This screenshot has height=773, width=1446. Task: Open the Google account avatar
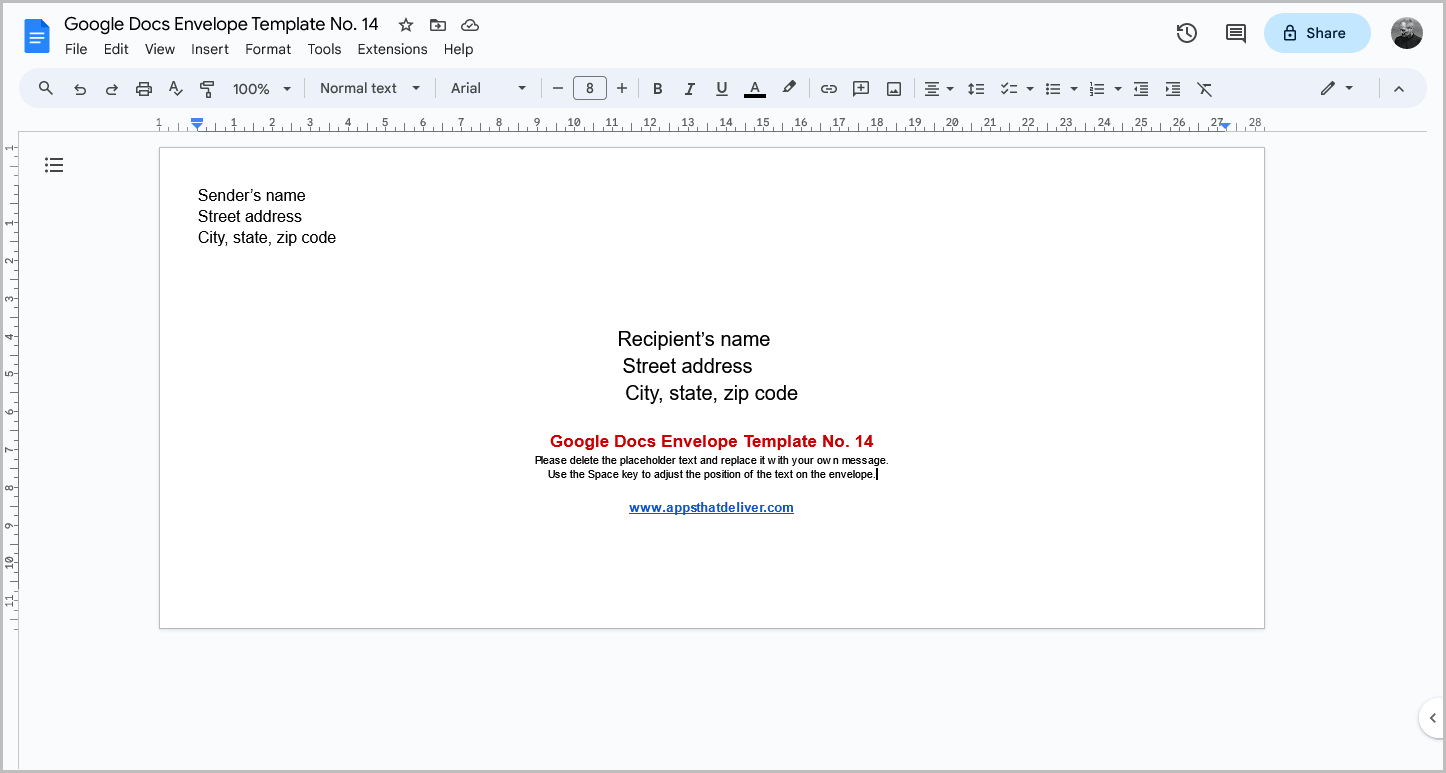pos(1407,33)
